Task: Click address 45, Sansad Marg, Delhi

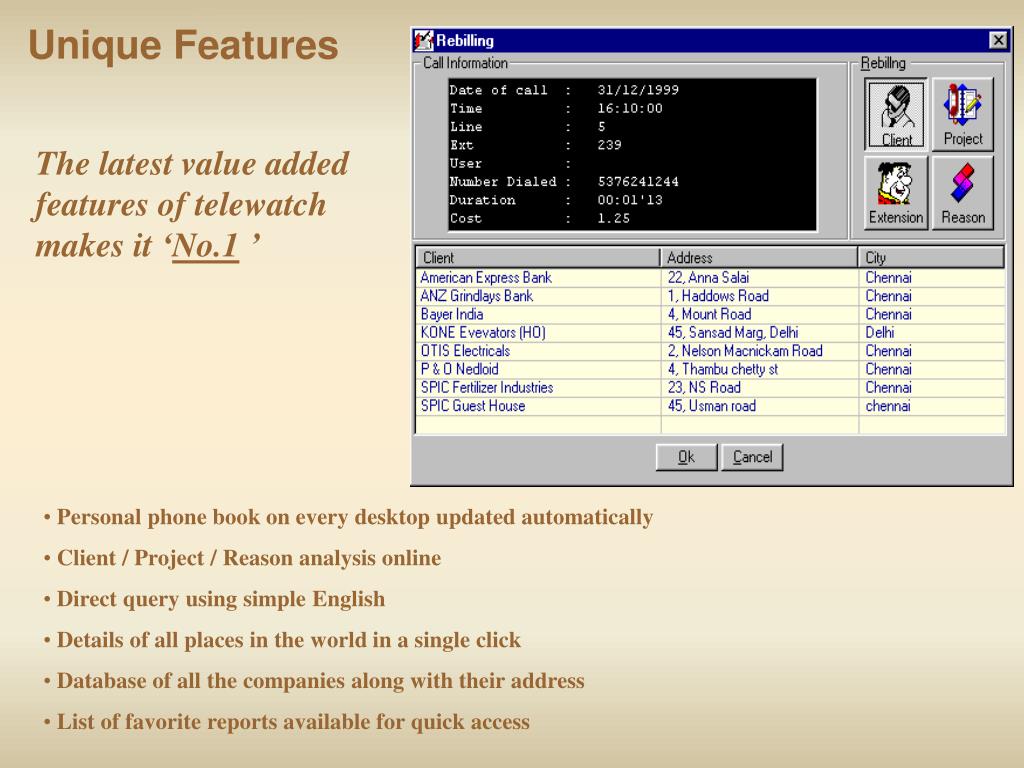Action: [x=733, y=332]
